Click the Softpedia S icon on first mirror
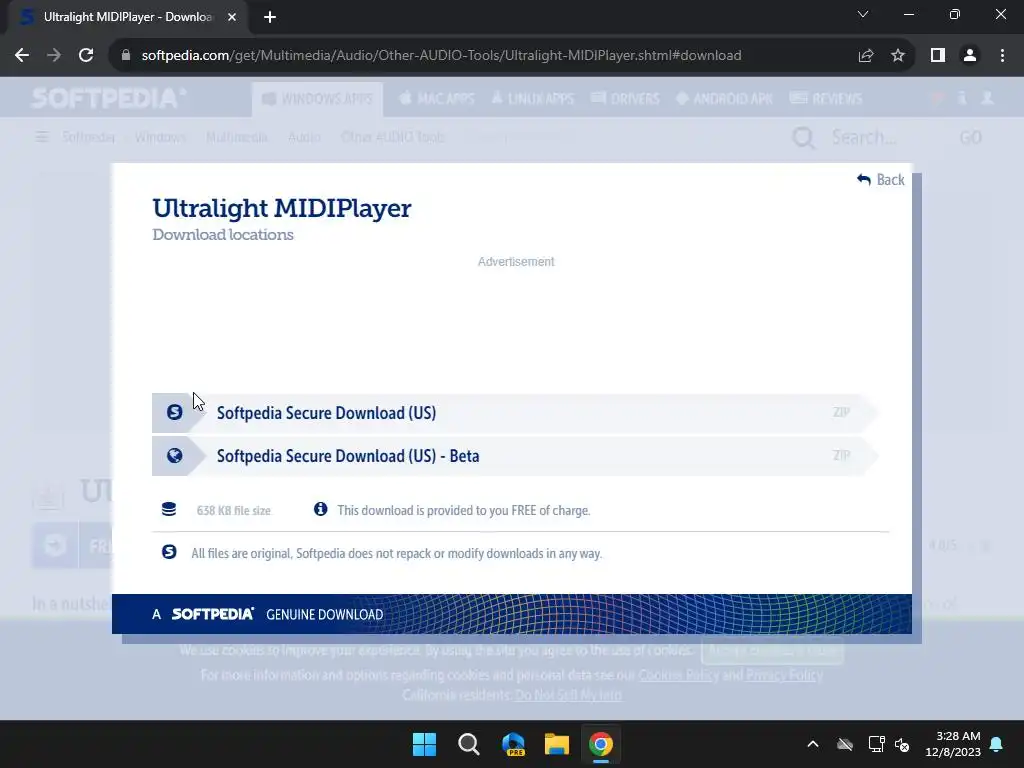The width and height of the screenshot is (1024, 768). tap(174, 412)
